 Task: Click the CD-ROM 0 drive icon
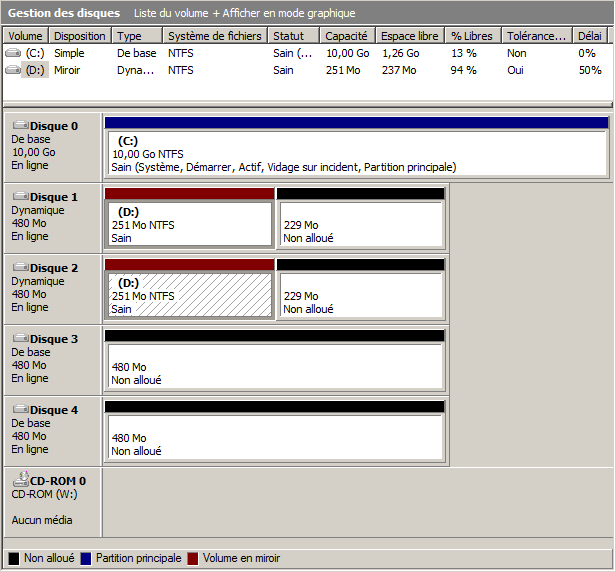(21, 480)
